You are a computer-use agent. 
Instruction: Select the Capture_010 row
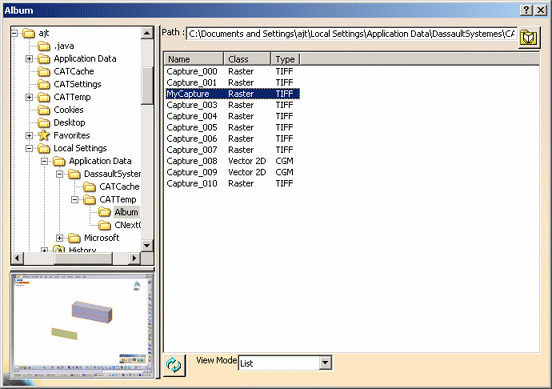[232, 184]
